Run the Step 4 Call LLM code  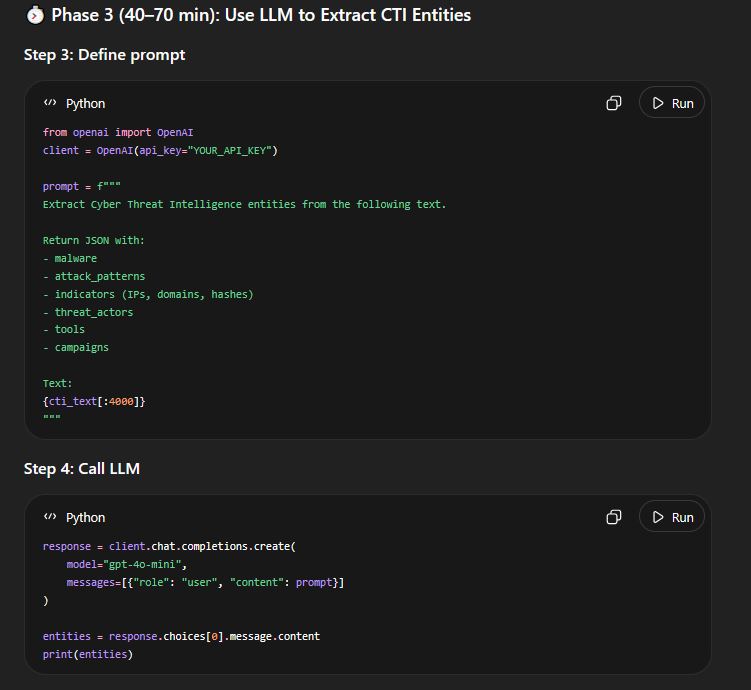tap(672, 517)
